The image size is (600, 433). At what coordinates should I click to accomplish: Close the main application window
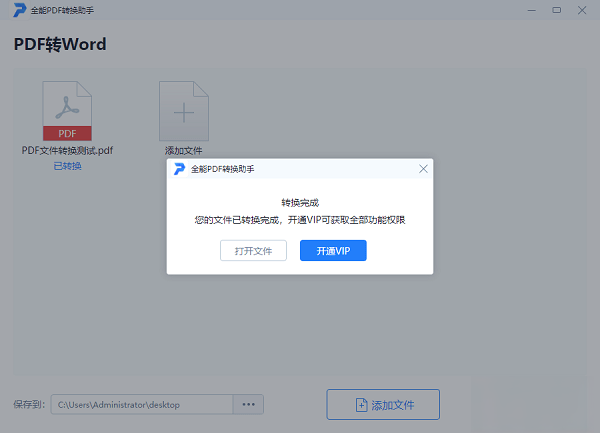click(x=582, y=10)
